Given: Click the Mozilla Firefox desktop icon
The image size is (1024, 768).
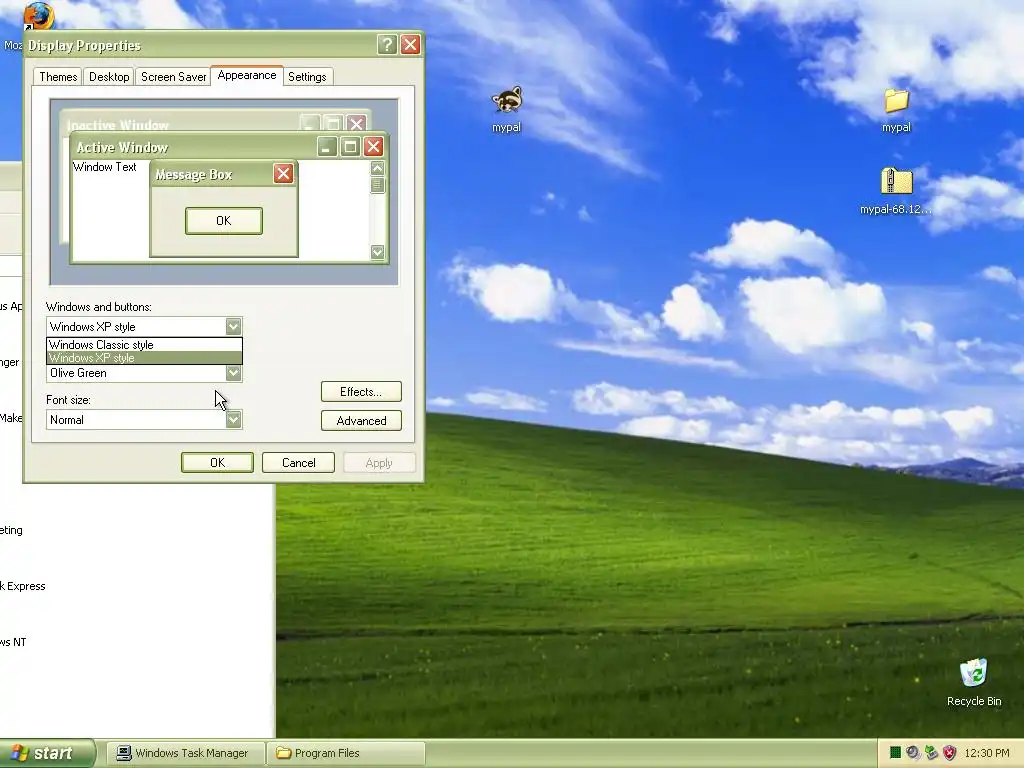Looking at the screenshot, I should [38, 14].
